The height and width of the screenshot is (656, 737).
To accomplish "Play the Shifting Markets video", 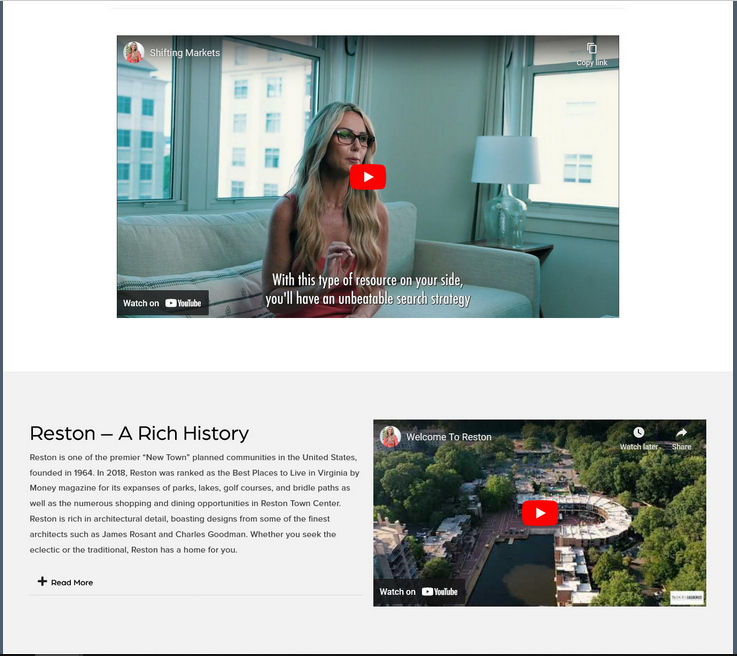I will [368, 177].
